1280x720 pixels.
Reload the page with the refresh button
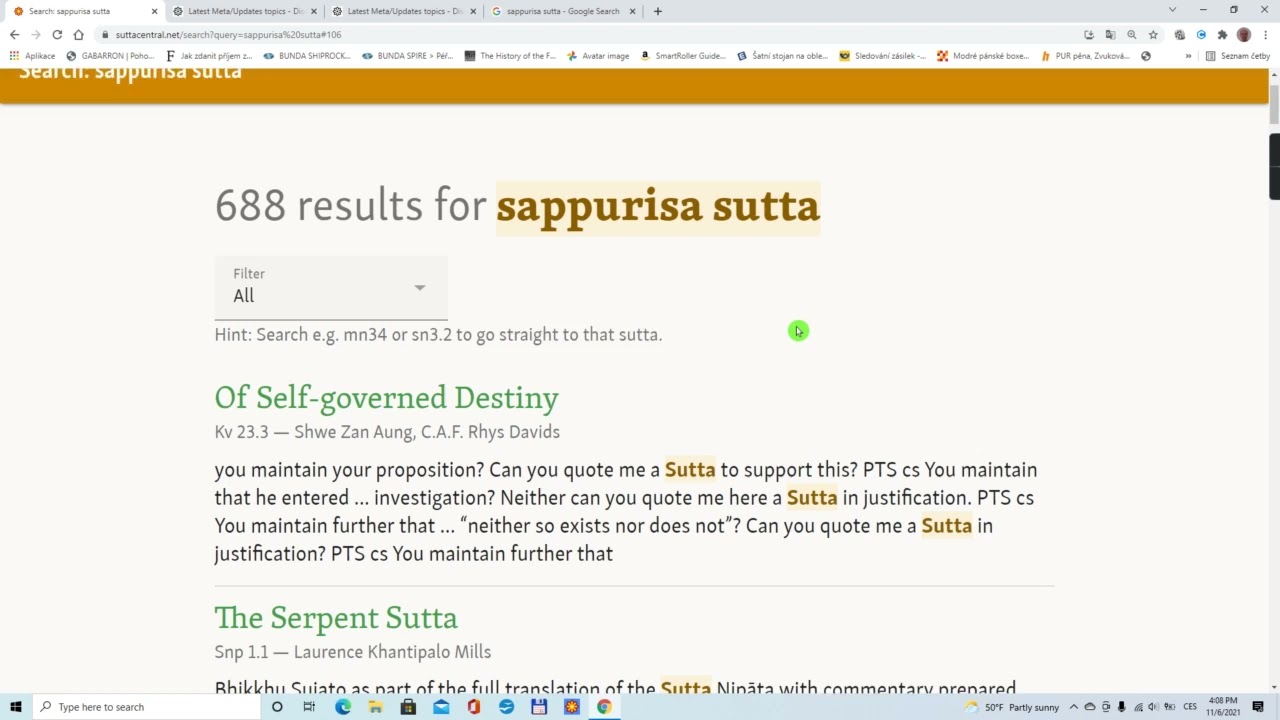tap(57, 35)
